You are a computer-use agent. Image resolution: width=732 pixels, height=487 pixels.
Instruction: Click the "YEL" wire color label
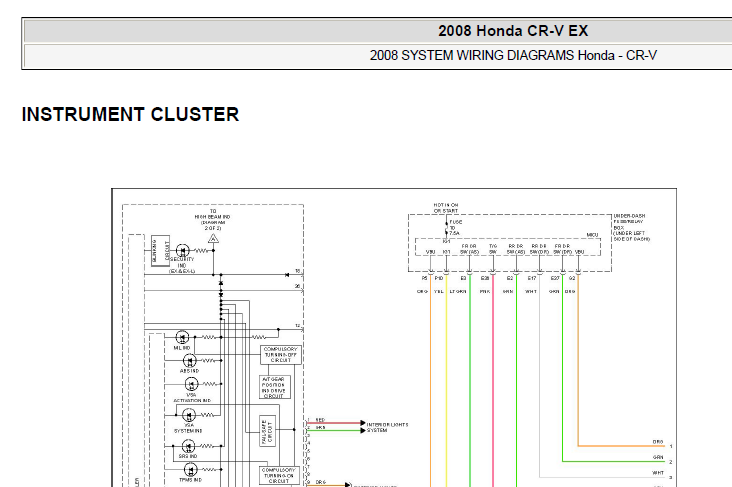438,292
